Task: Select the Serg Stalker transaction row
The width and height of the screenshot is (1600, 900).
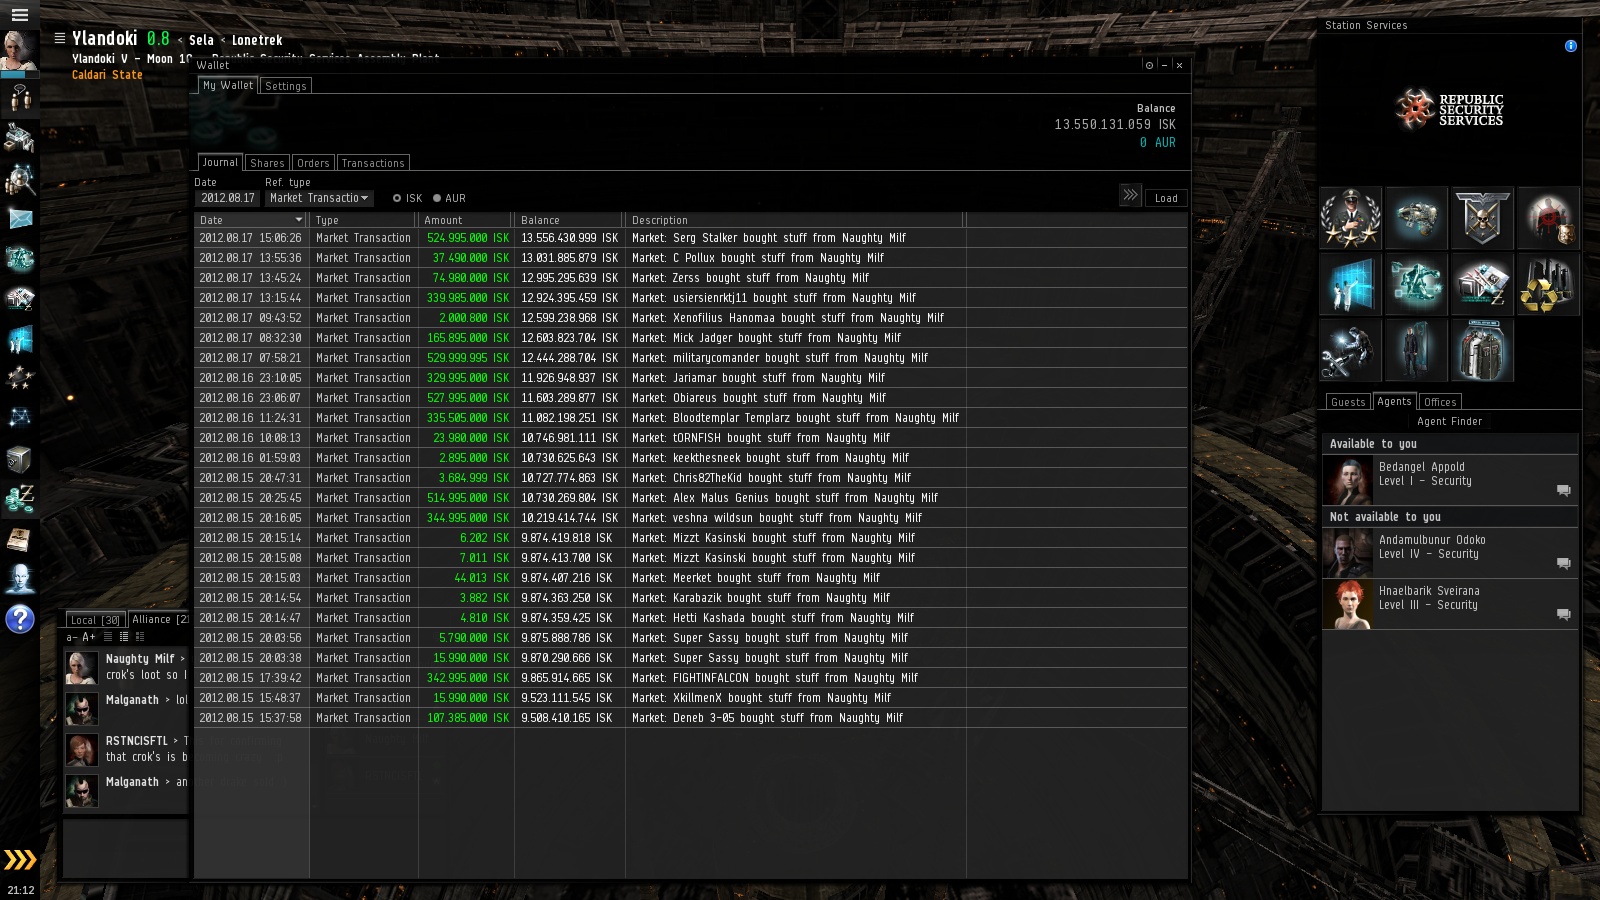Action: [691, 238]
